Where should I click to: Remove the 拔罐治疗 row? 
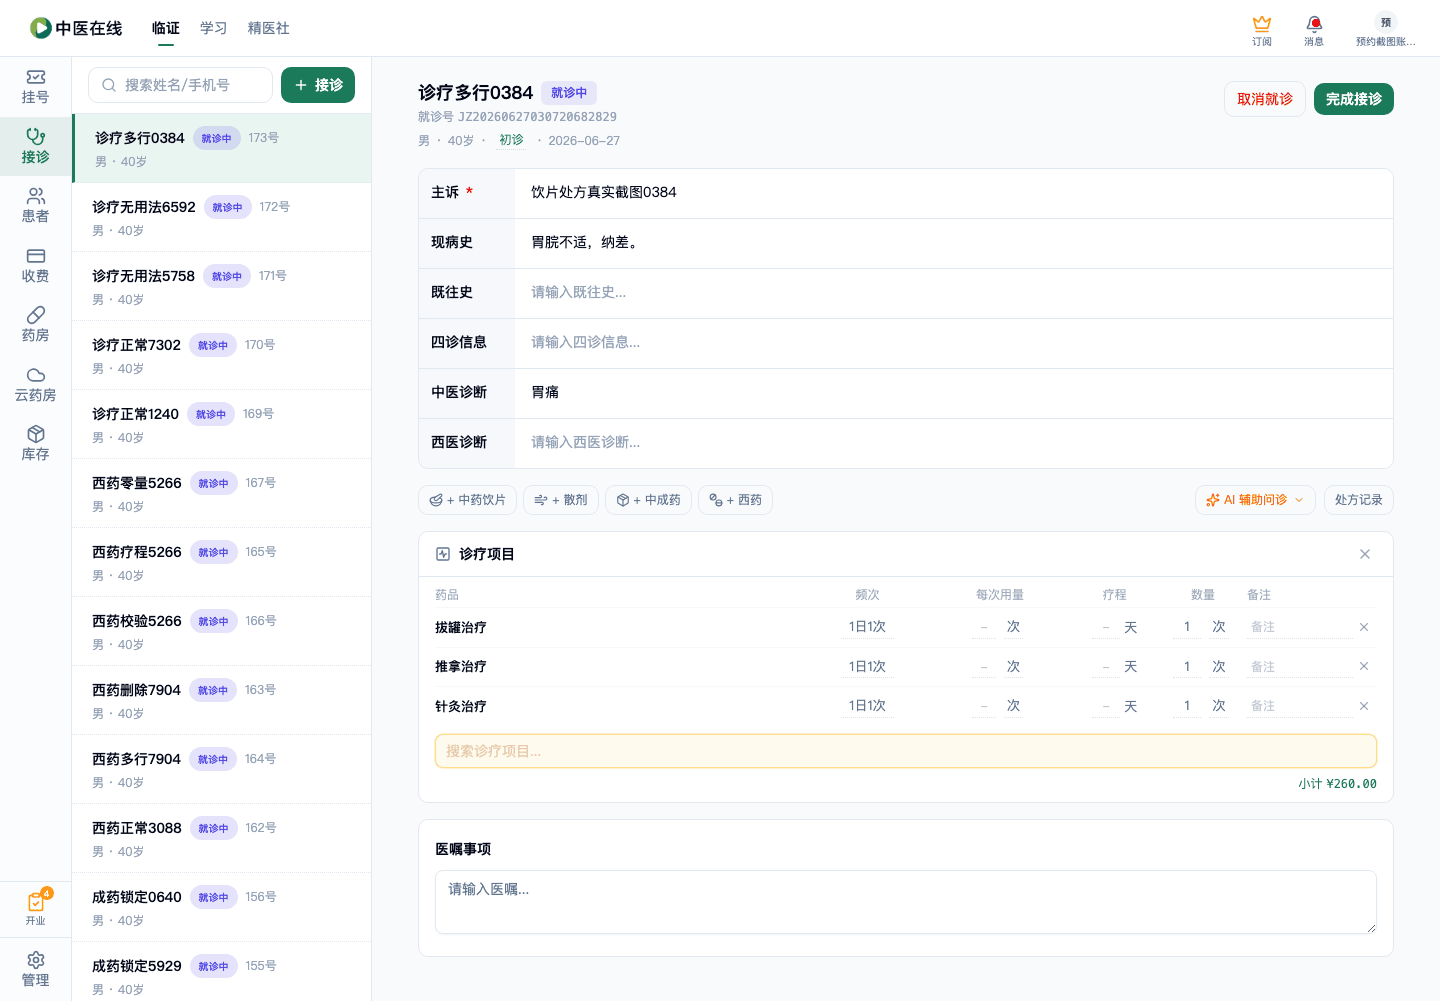click(x=1364, y=627)
